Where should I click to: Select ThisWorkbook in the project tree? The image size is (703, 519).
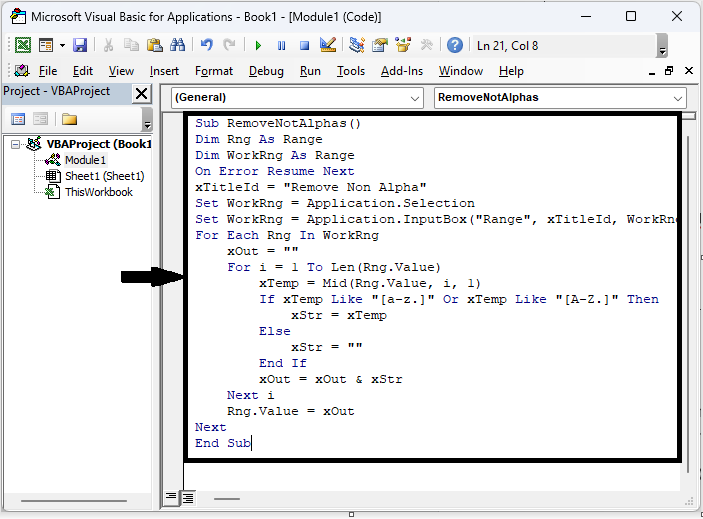[x=99, y=192]
